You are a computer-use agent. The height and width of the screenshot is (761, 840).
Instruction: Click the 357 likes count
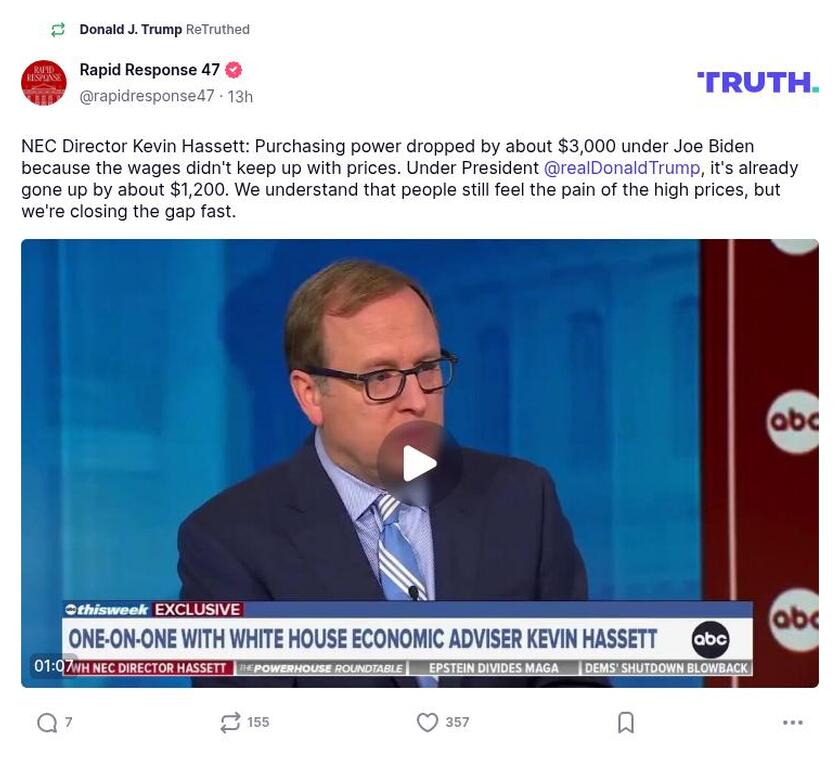point(457,722)
